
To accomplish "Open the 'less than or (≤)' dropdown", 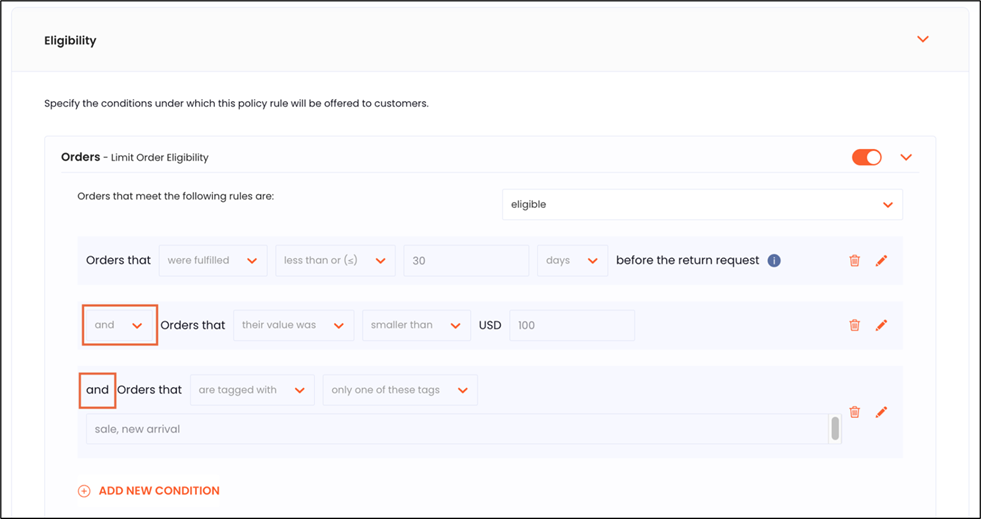I will [x=334, y=261].
